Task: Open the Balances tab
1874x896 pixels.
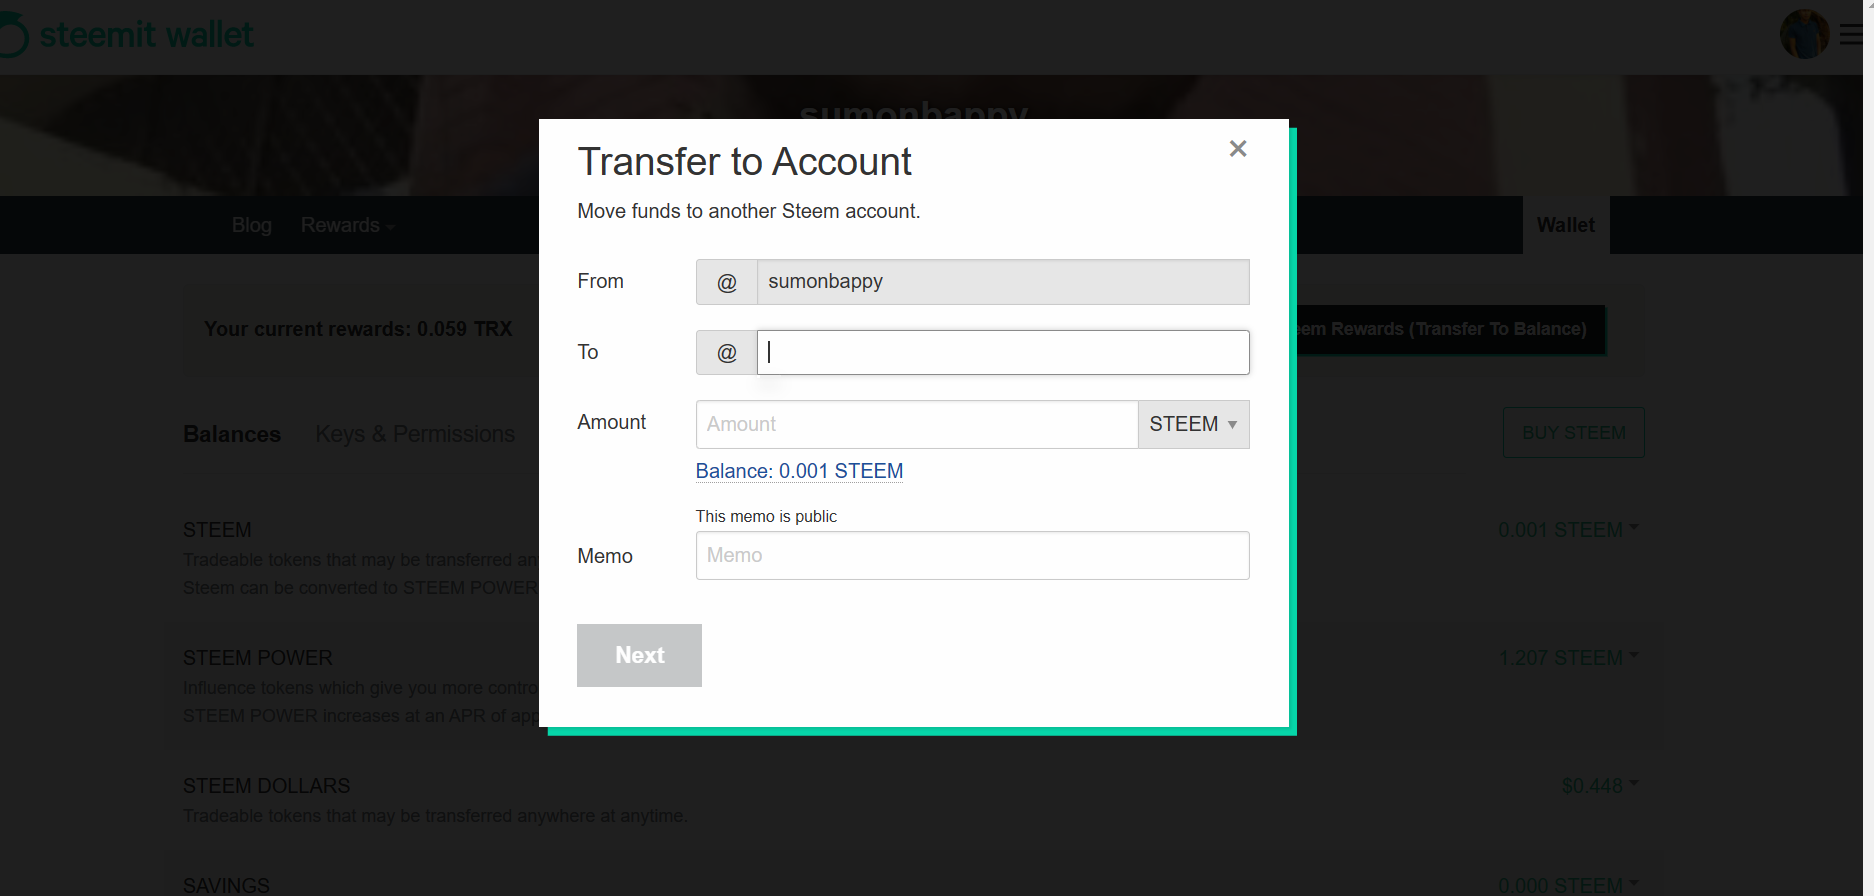Action: click(x=232, y=434)
